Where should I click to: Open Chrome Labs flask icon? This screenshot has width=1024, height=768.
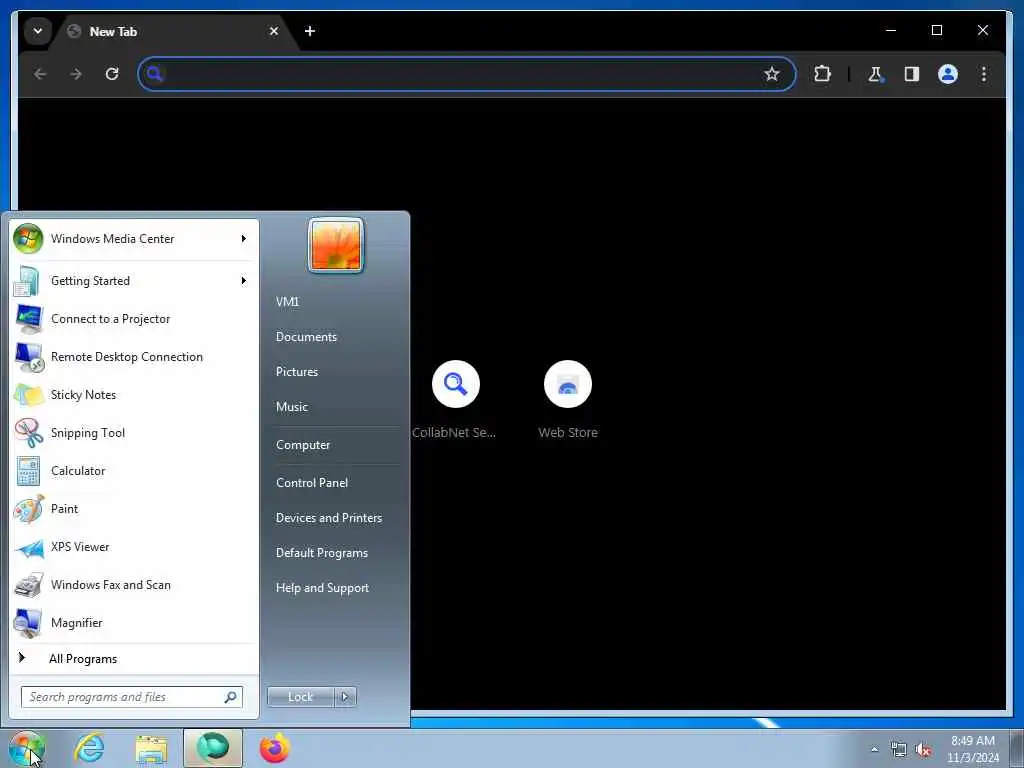pos(875,74)
